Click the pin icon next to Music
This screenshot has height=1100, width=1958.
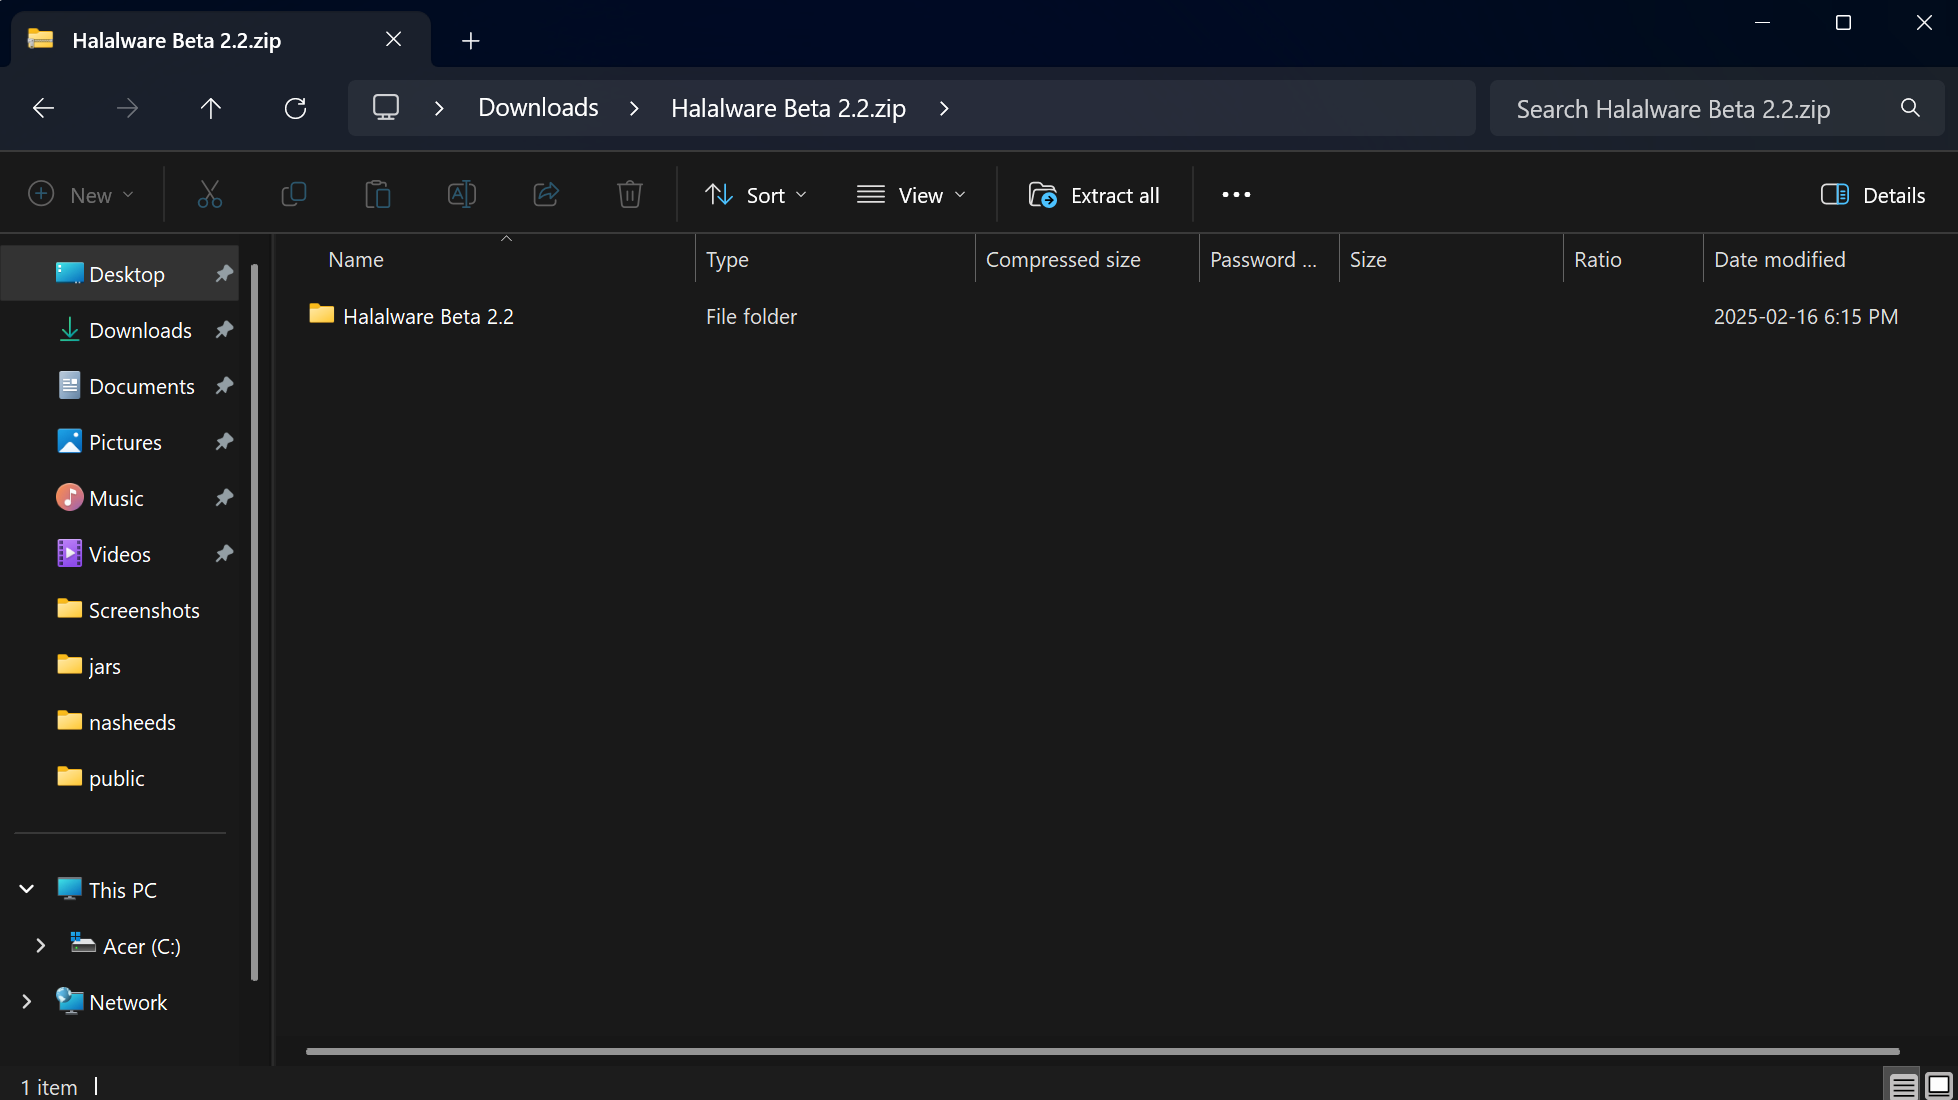[x=224, y=498]
